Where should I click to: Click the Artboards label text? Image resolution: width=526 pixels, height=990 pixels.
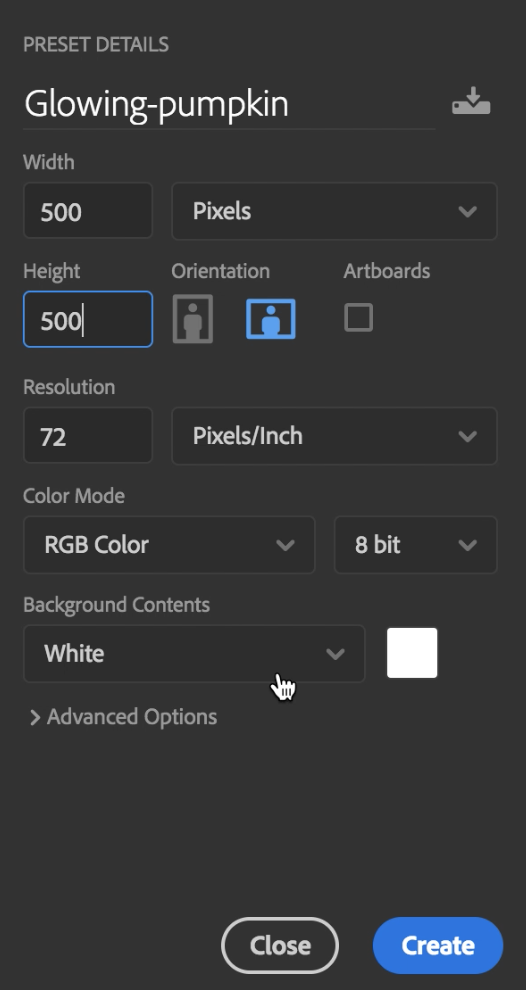386,271
